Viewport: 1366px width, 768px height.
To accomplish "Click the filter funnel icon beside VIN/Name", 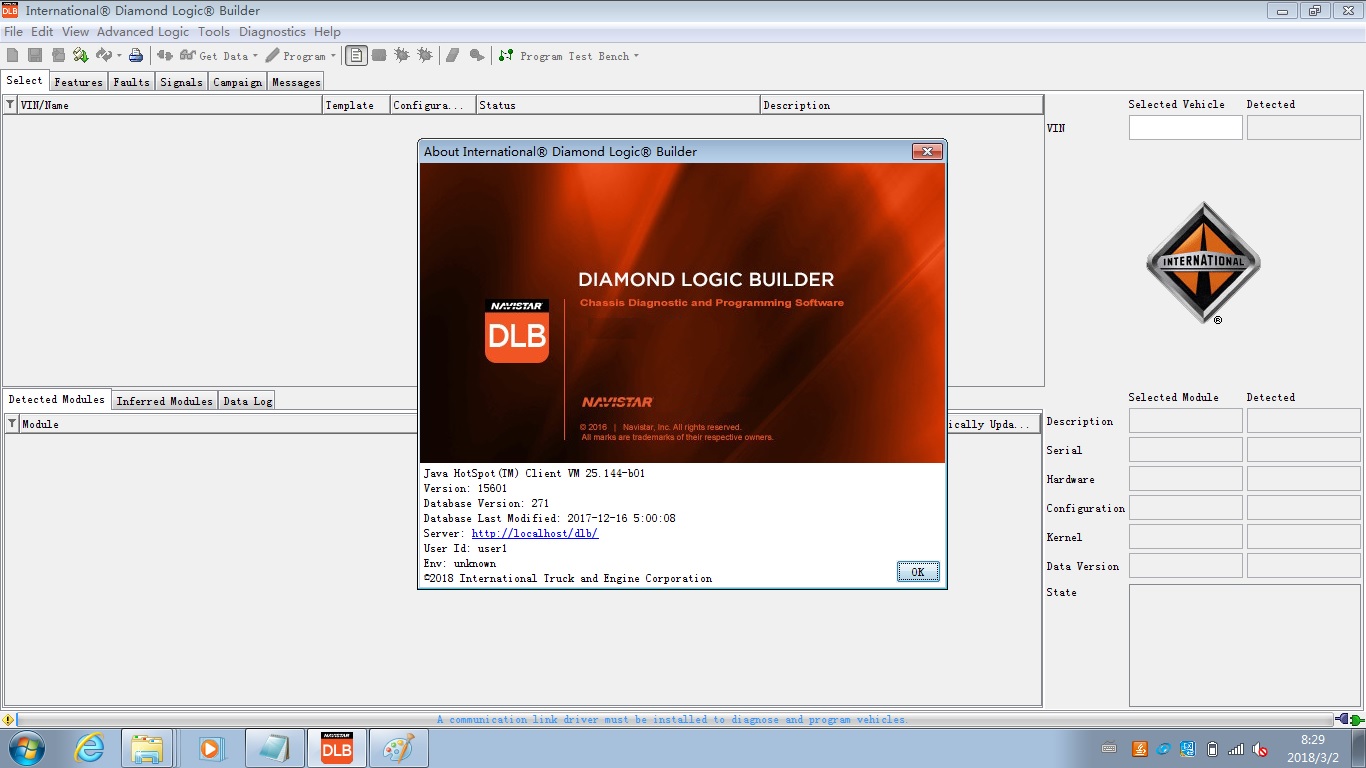I will click(10, 104).
